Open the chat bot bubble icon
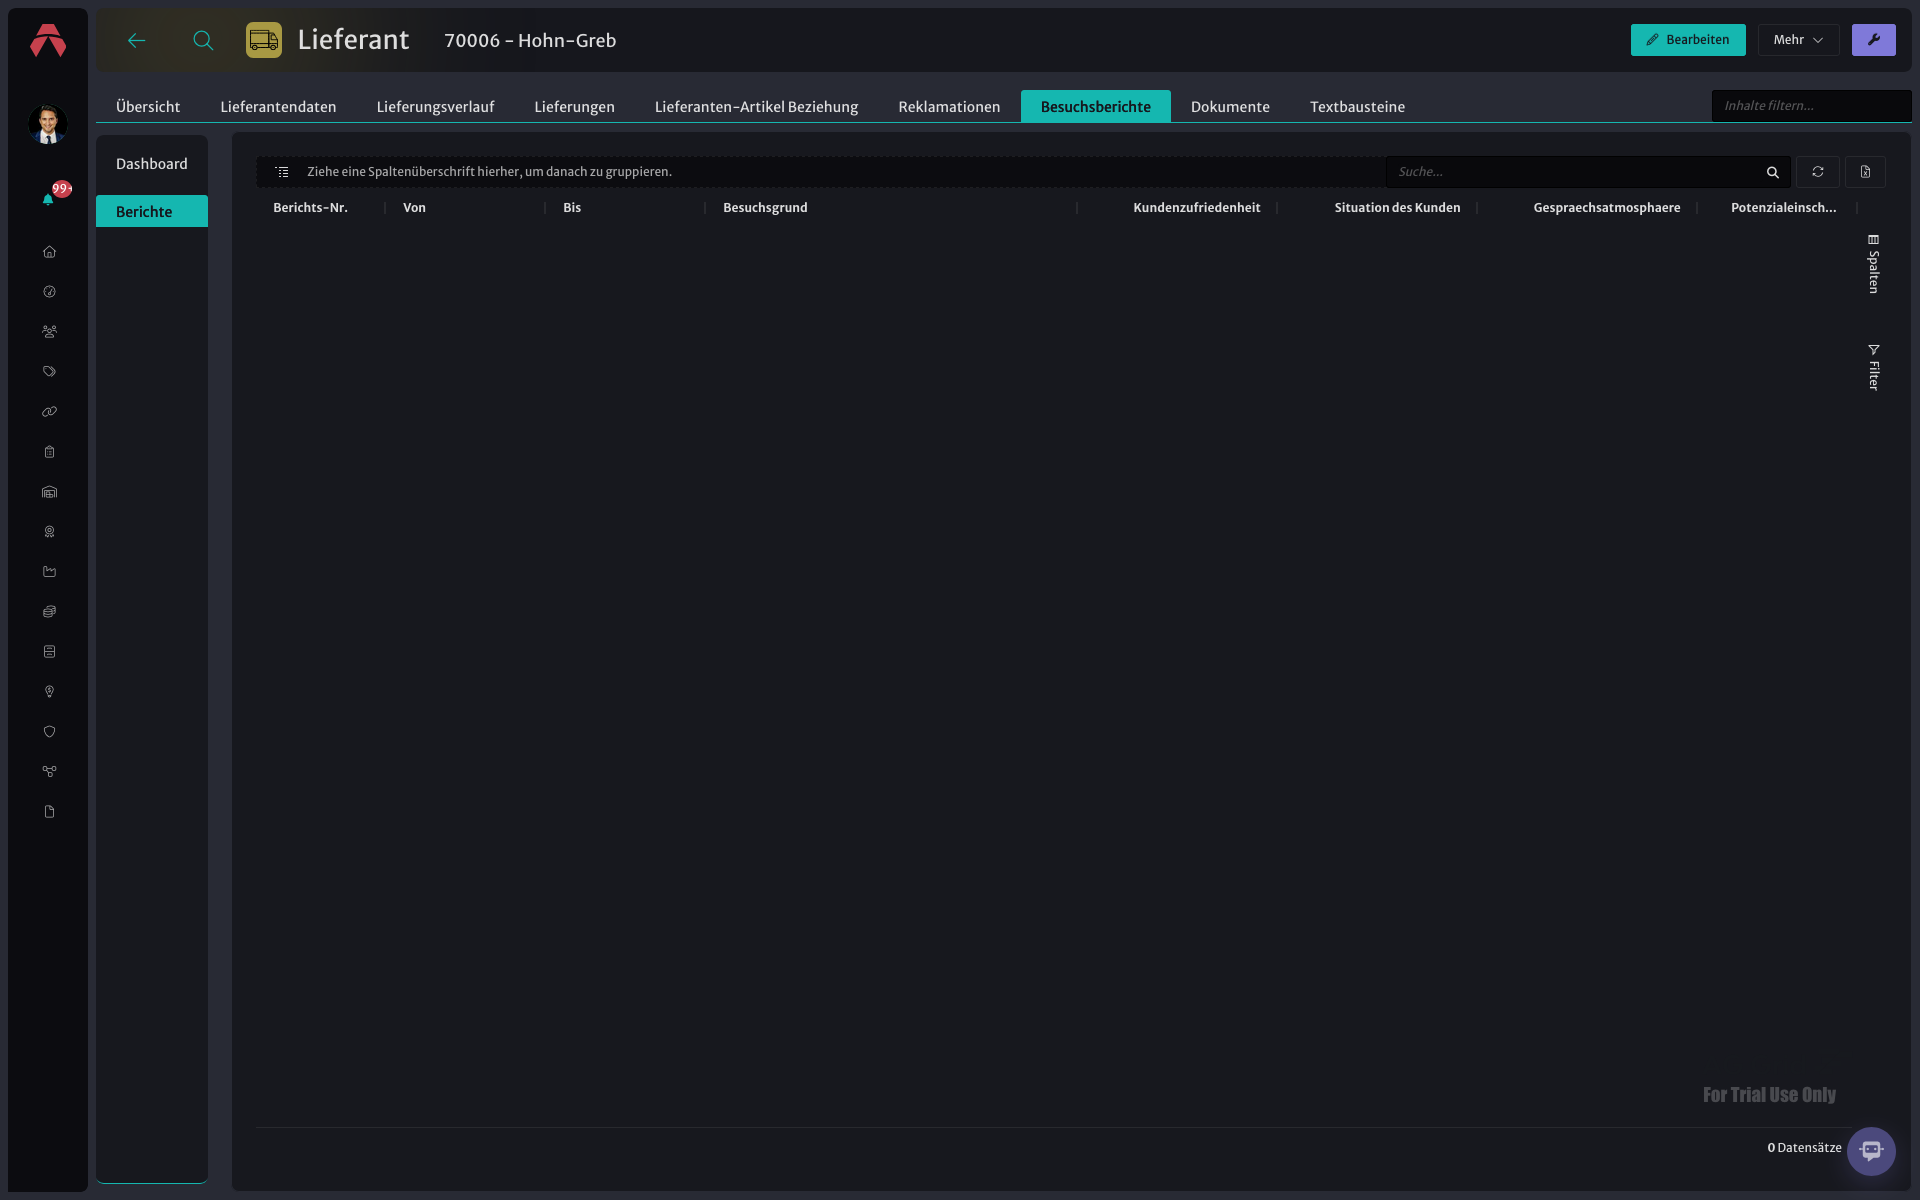The height and width of the screenshot is (1200, 1920). click(1871, 1151)
